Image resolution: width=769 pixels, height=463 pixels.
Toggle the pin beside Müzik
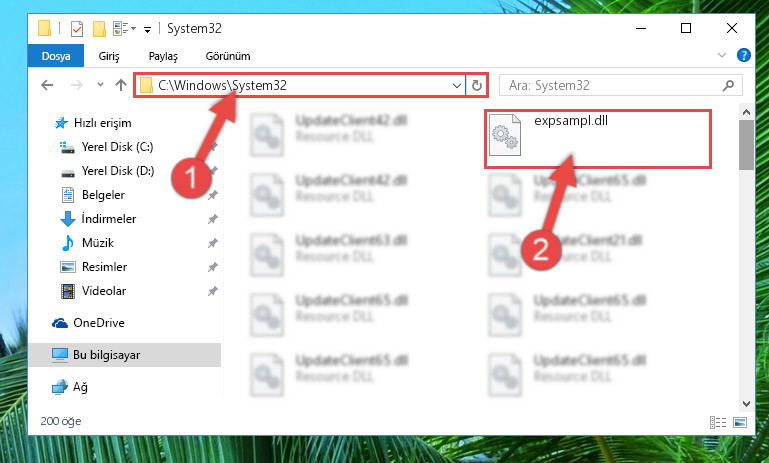coord(212,243)
